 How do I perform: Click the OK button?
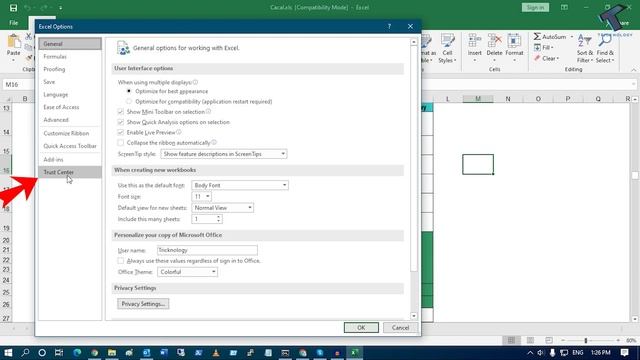click(361, 327)
